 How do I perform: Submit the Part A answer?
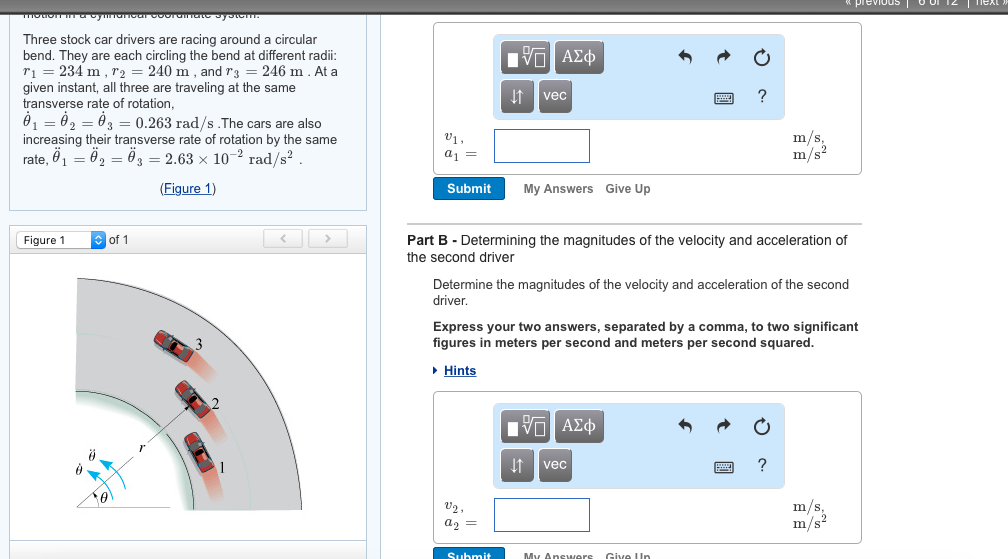469,188
